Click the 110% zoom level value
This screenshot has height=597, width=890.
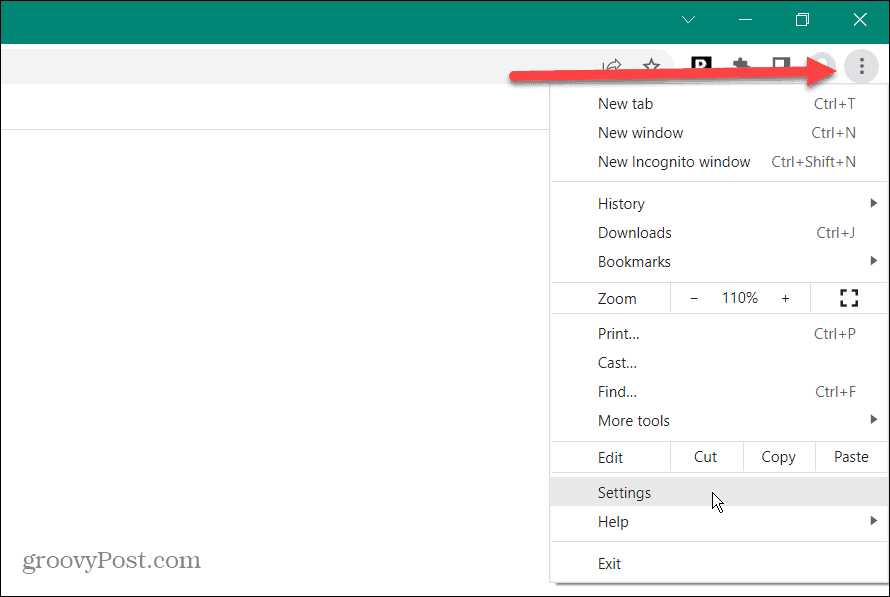click(x=740, y=298)
